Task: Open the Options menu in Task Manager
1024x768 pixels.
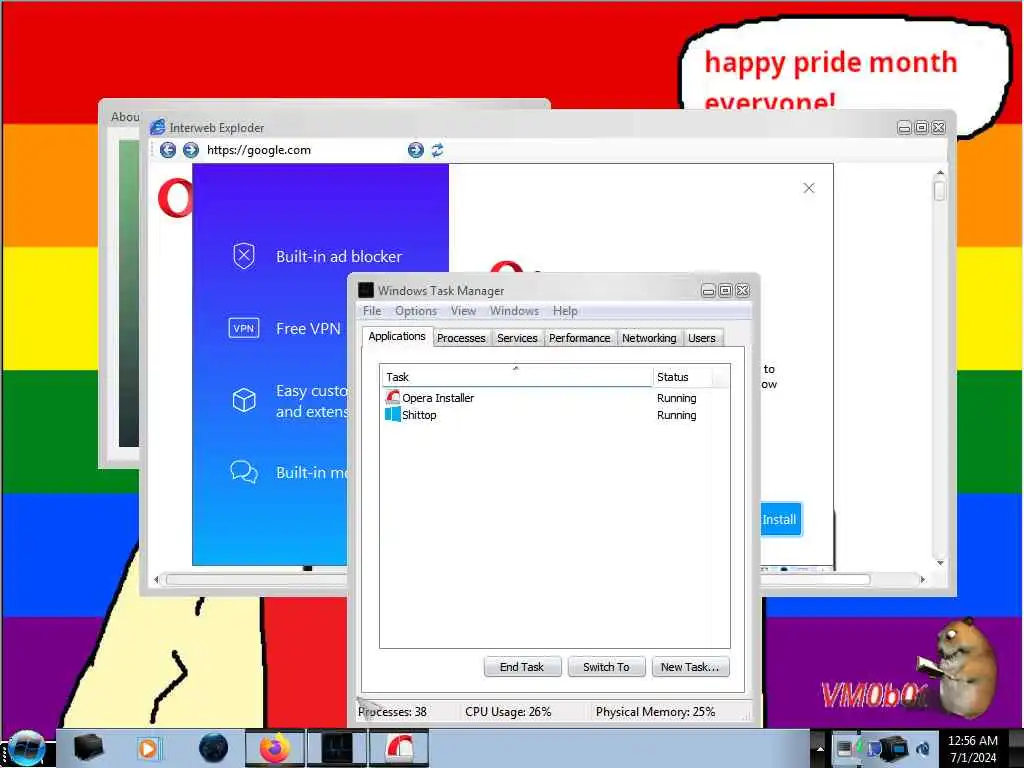Action: (x=415, y=311)
